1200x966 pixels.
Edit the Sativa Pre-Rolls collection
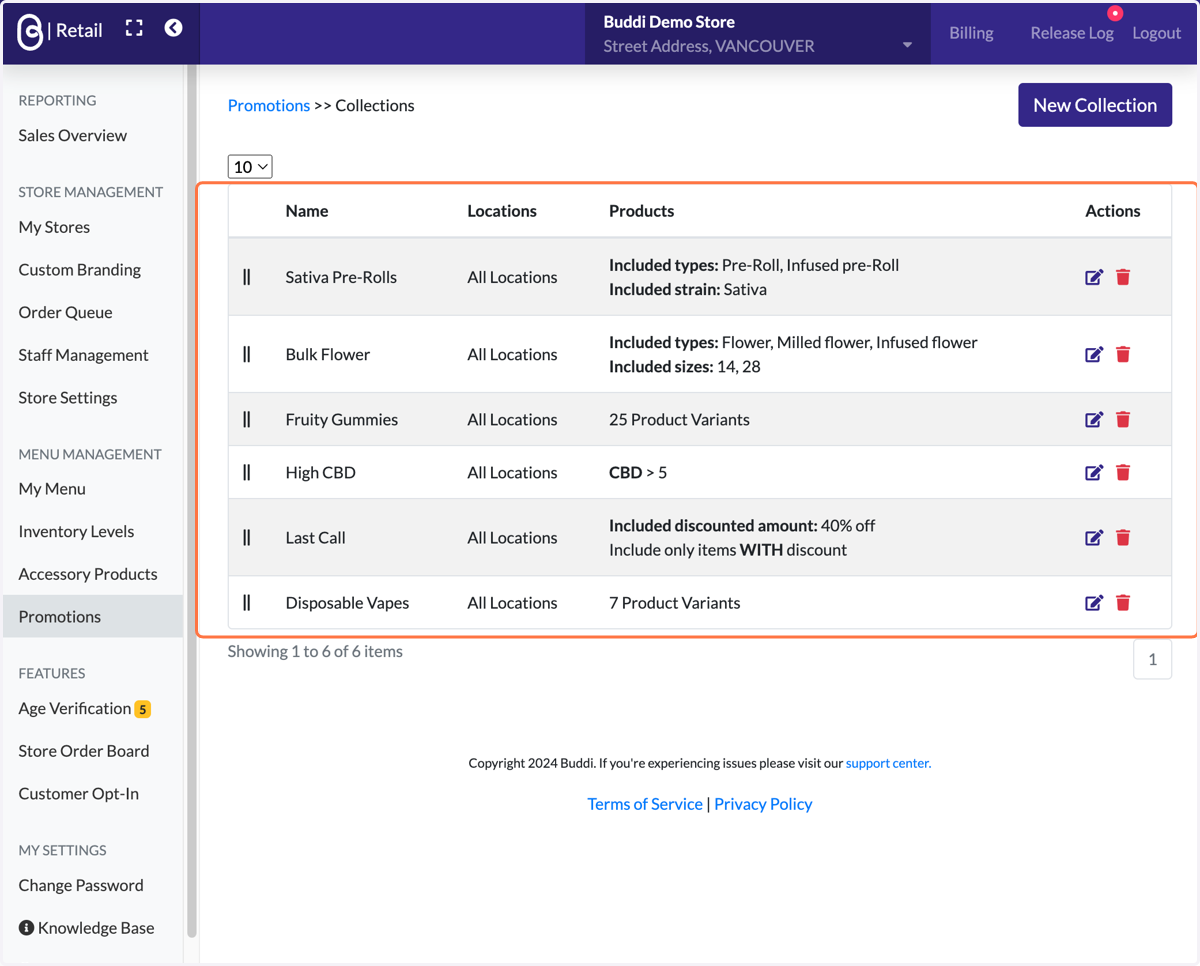click(1094, 277)
